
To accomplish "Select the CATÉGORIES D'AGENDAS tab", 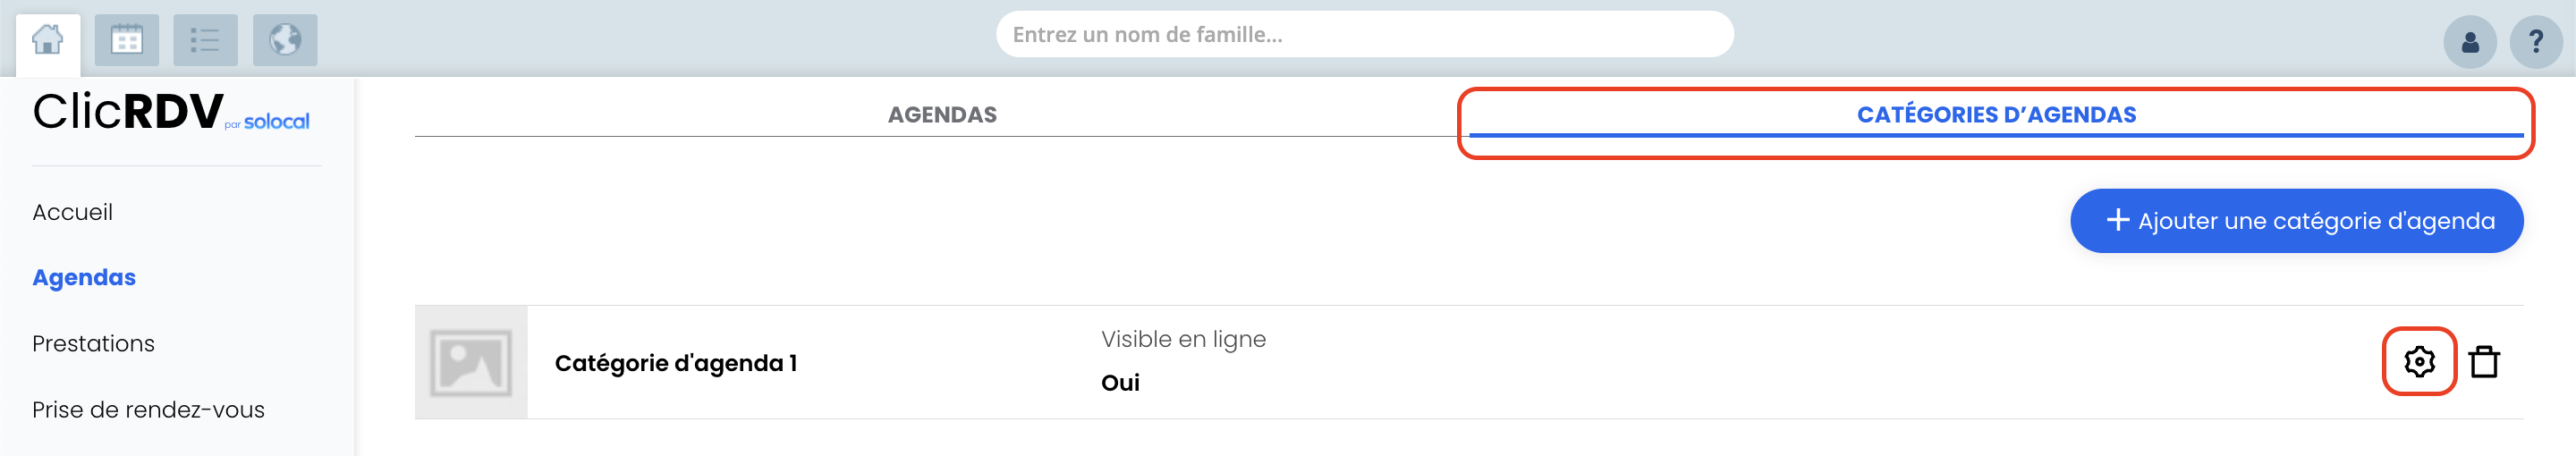I will [1995, 114].
